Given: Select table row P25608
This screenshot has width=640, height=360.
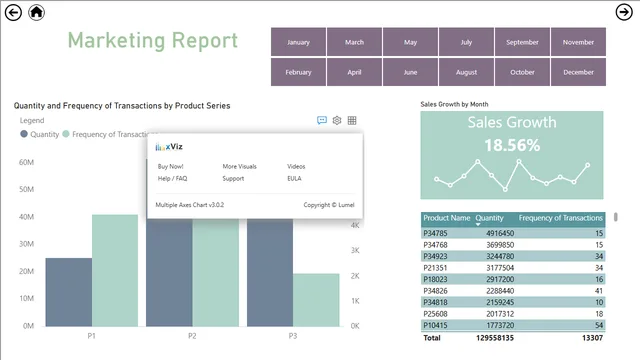Looking at the screenshot, I should pos(513,313).
